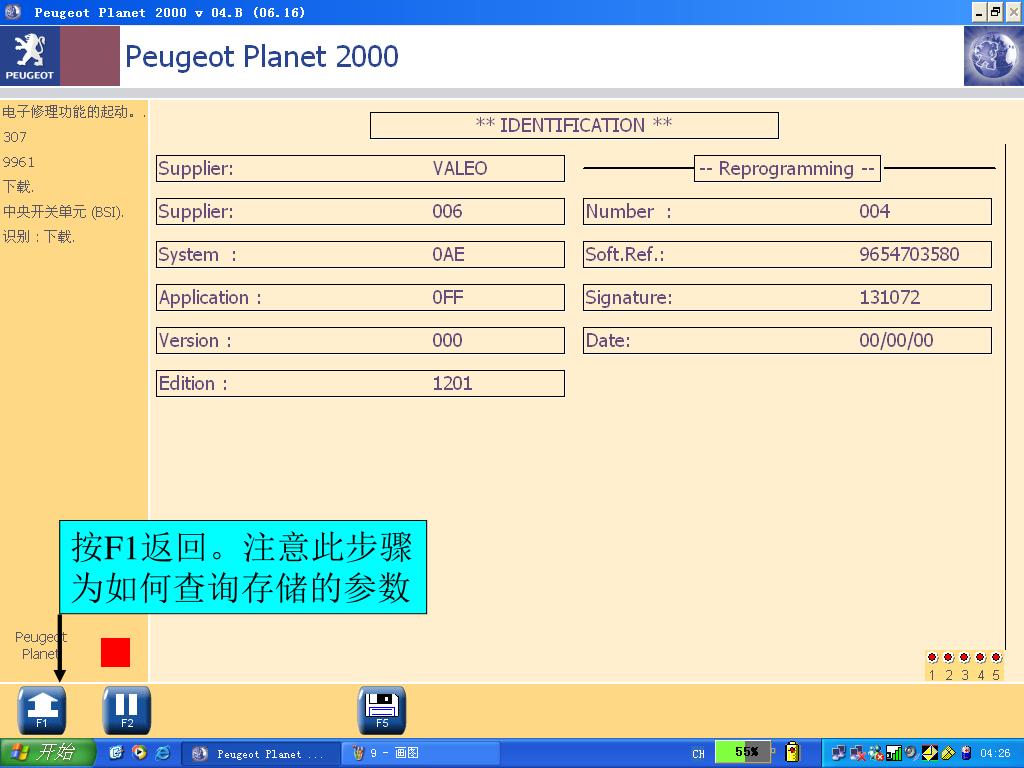Click the Peugeot Planet 2000 heading

pos(262,57)
